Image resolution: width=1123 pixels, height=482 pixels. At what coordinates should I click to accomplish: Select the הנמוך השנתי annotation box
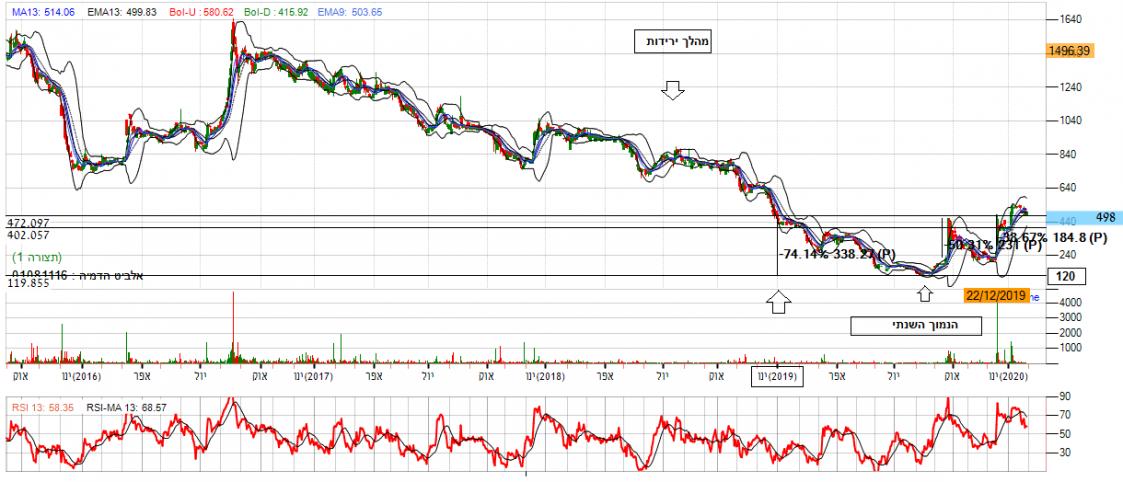896,326
